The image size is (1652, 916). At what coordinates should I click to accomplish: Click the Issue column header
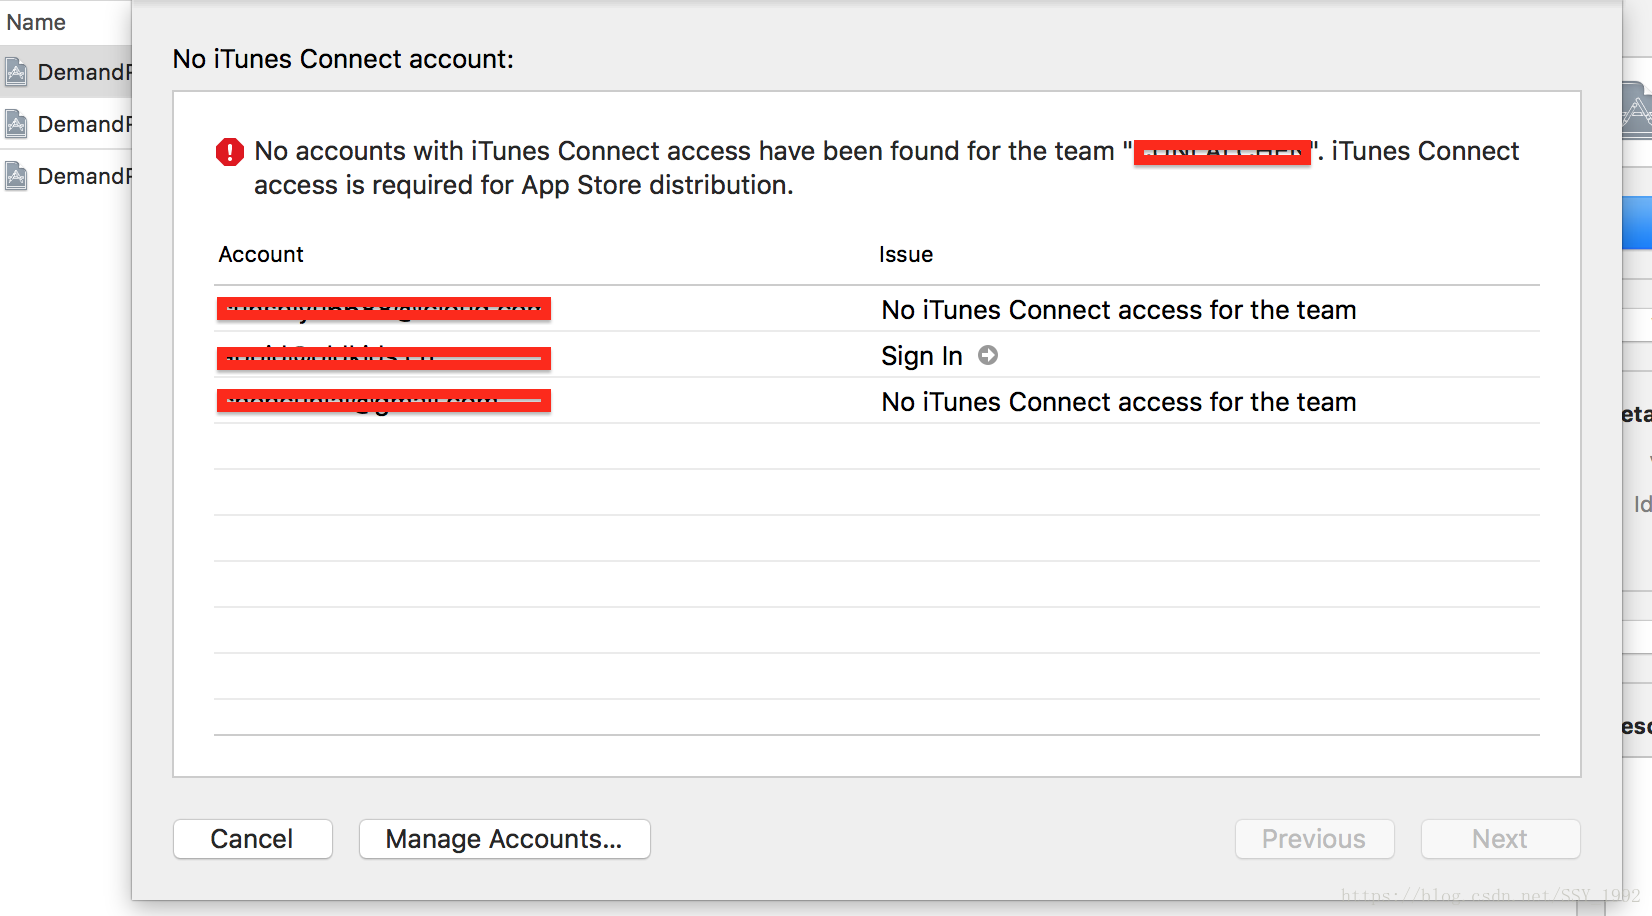[906, 254]
